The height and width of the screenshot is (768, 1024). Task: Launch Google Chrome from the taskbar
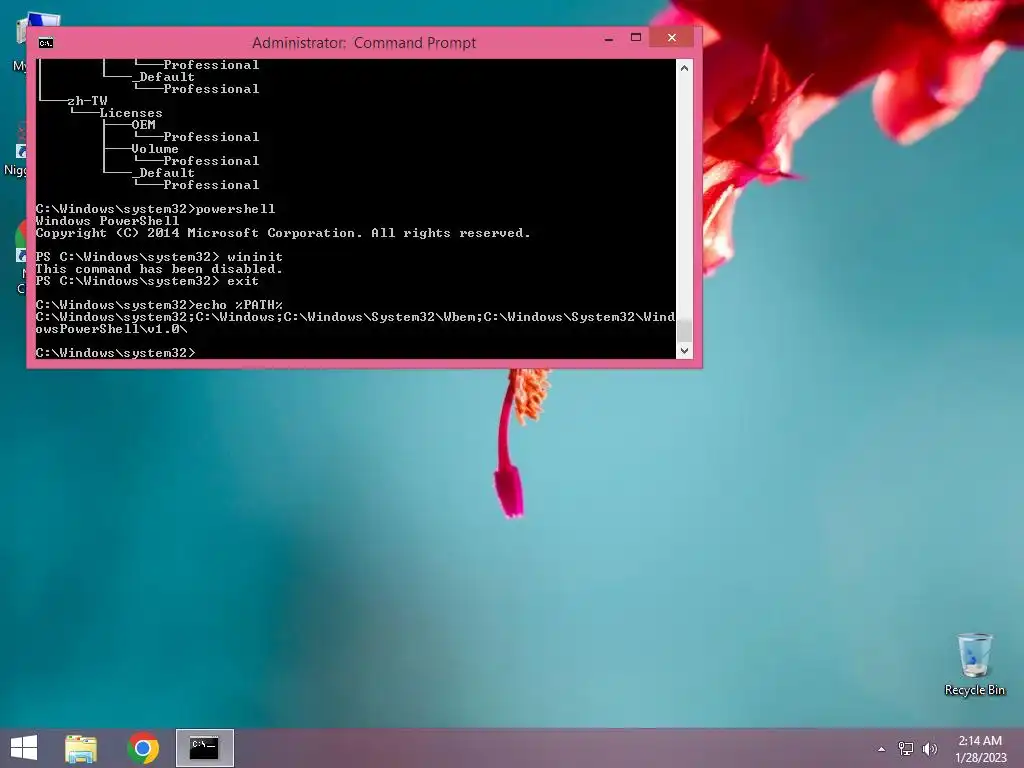pos(143,748)
